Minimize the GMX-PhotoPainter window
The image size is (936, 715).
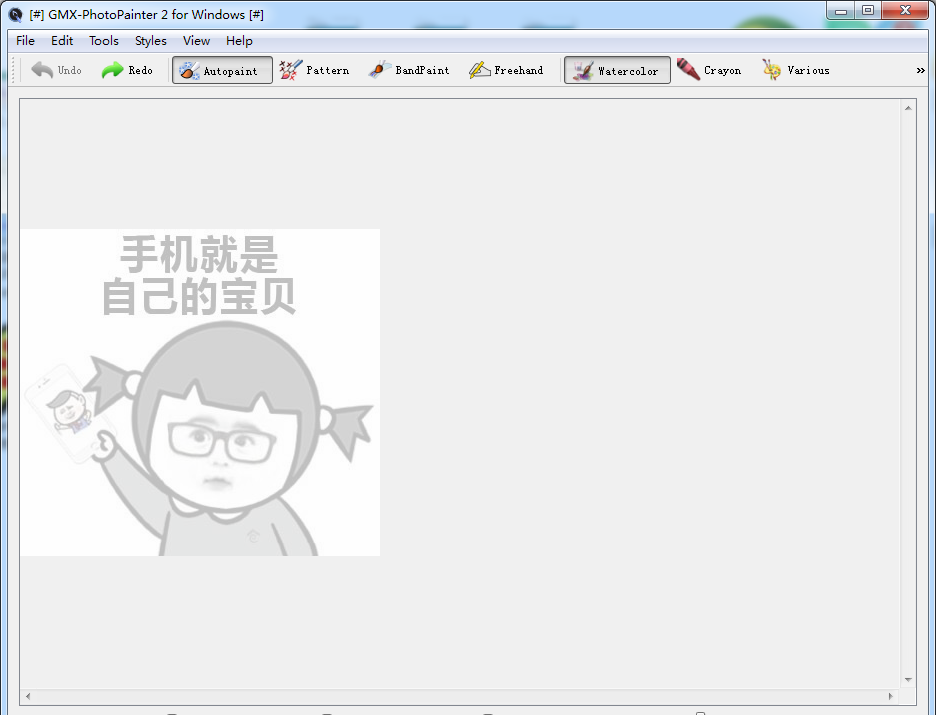click(841, 10)
